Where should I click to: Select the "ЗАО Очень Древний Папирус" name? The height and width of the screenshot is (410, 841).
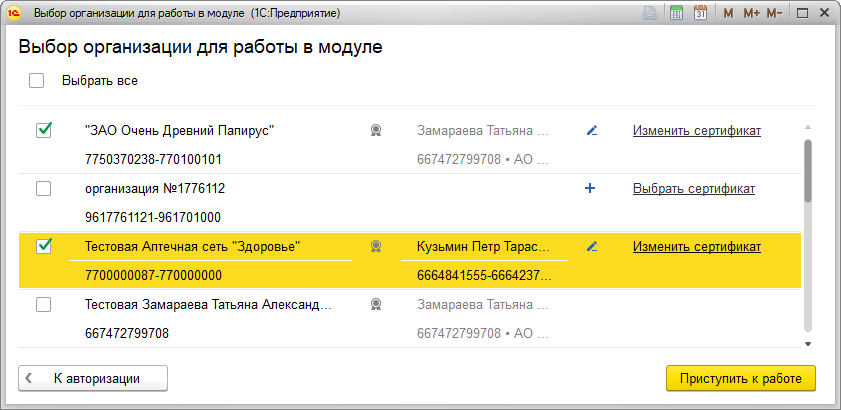click(180, 130)
